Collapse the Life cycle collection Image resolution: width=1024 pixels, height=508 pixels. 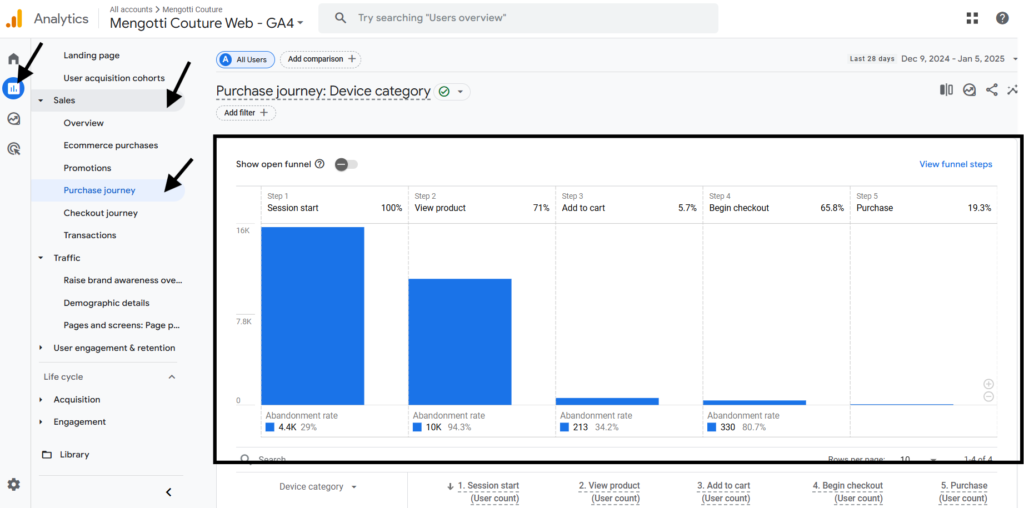point(172,377)
